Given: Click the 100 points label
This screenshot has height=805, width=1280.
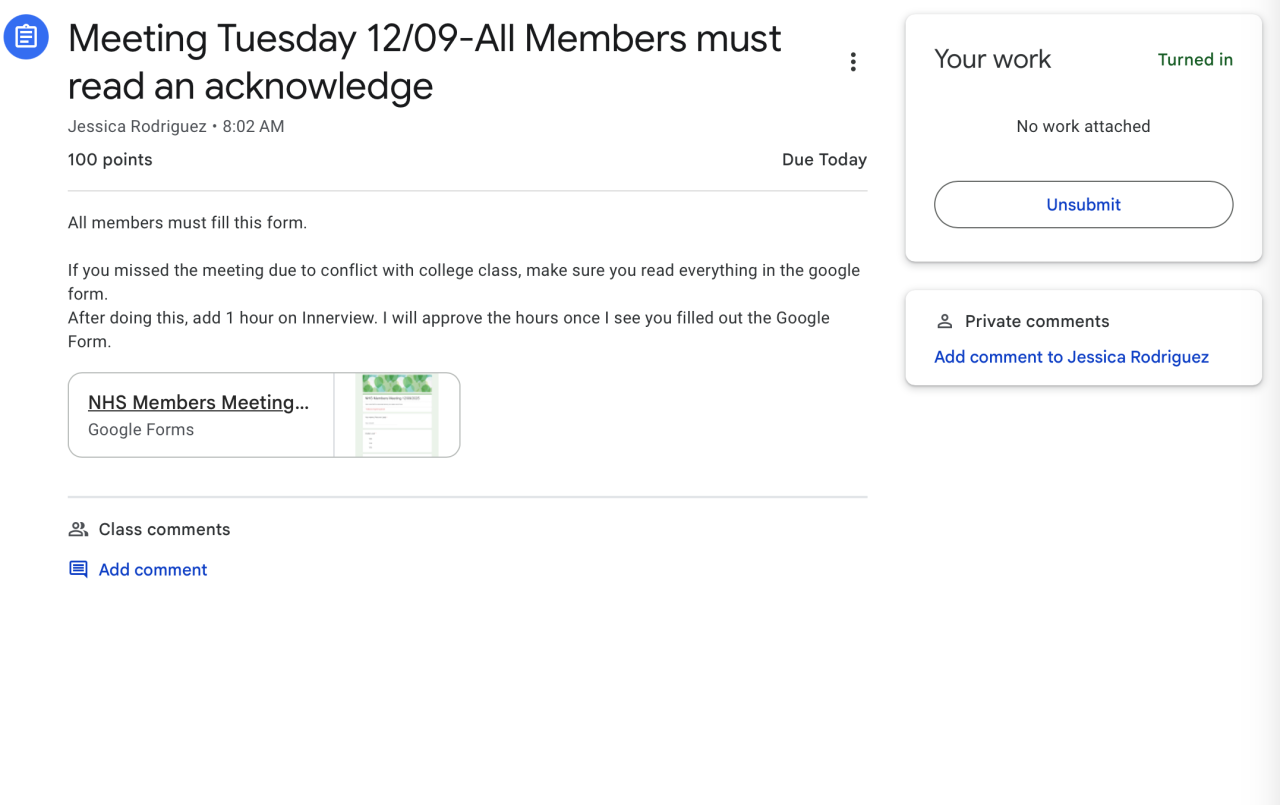Looking at the screenshot, I should tap(110, 160).
